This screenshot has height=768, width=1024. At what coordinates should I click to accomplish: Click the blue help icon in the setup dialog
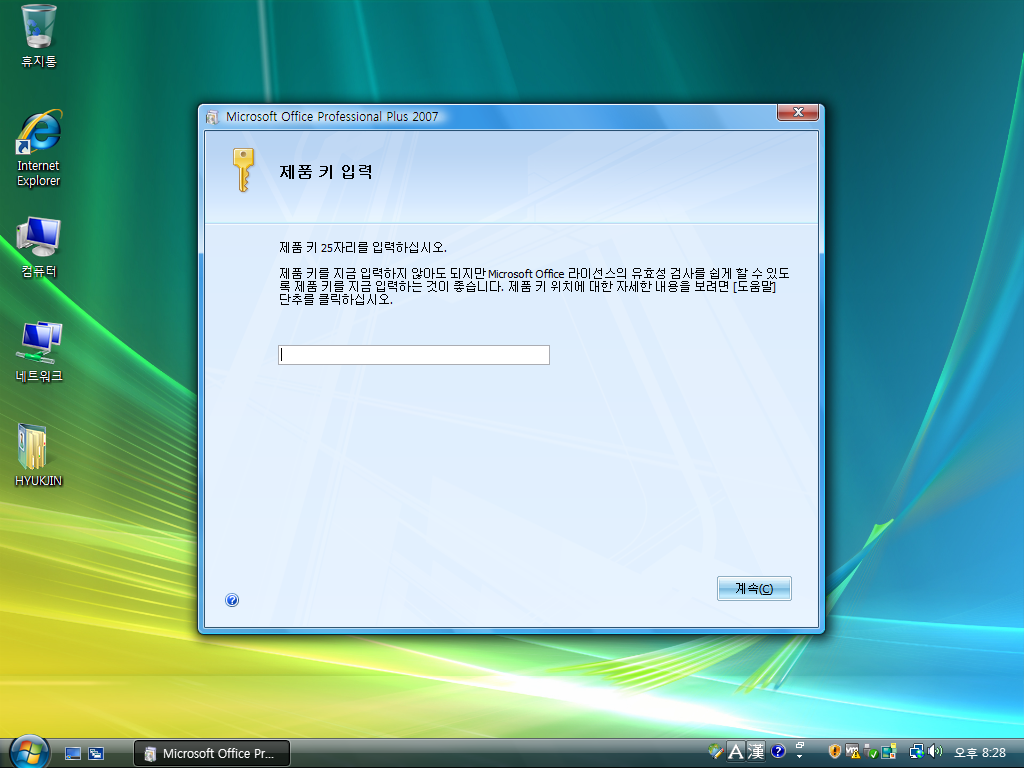coord(232,600)
